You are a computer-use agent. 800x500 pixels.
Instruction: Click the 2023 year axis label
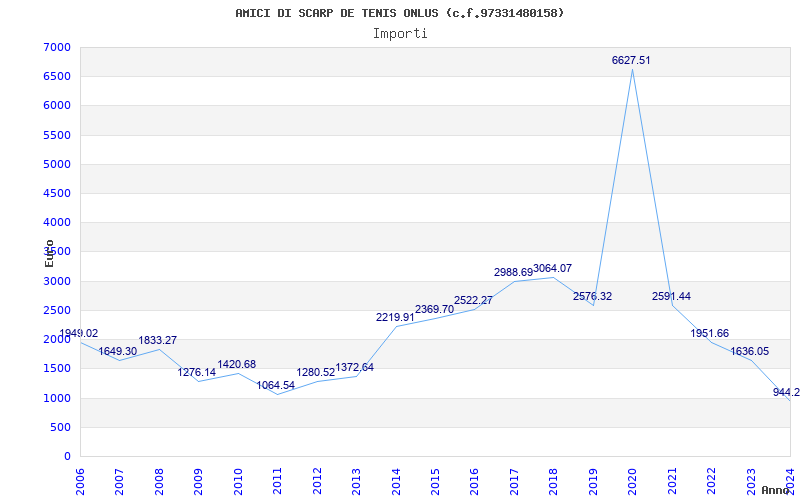(751, 481)
